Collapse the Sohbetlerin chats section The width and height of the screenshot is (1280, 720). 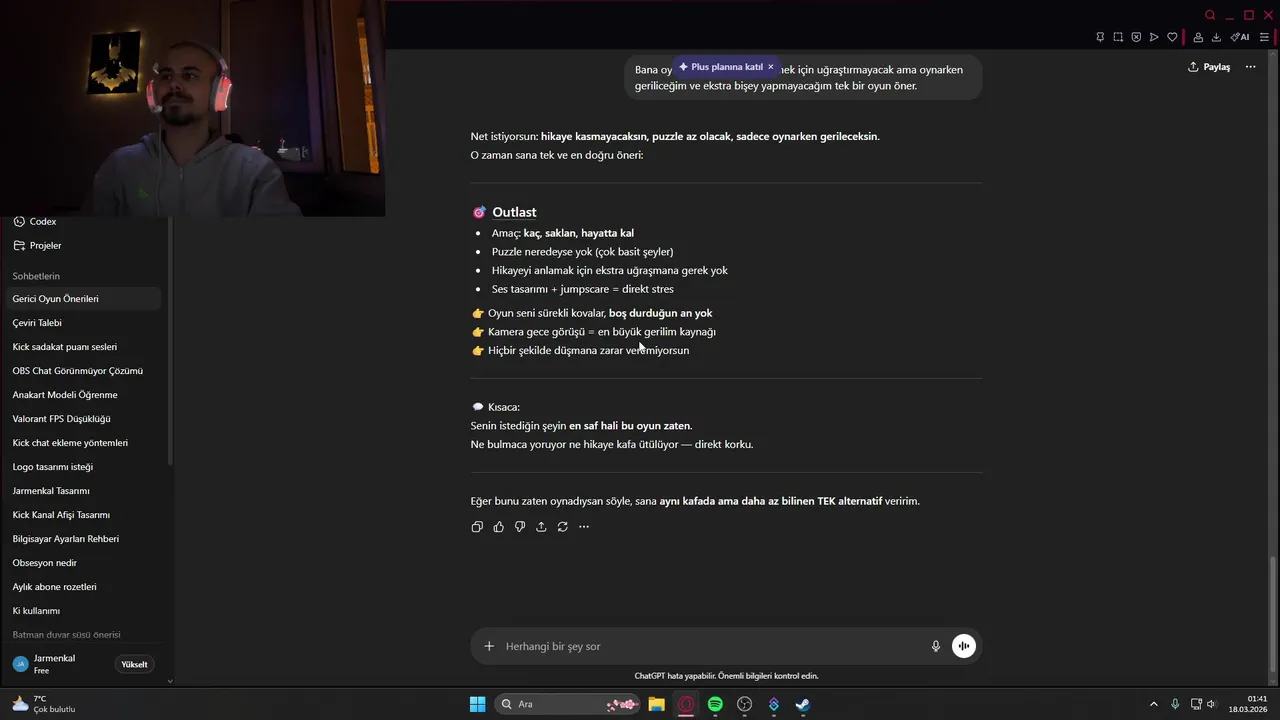(x=36, y=276)
